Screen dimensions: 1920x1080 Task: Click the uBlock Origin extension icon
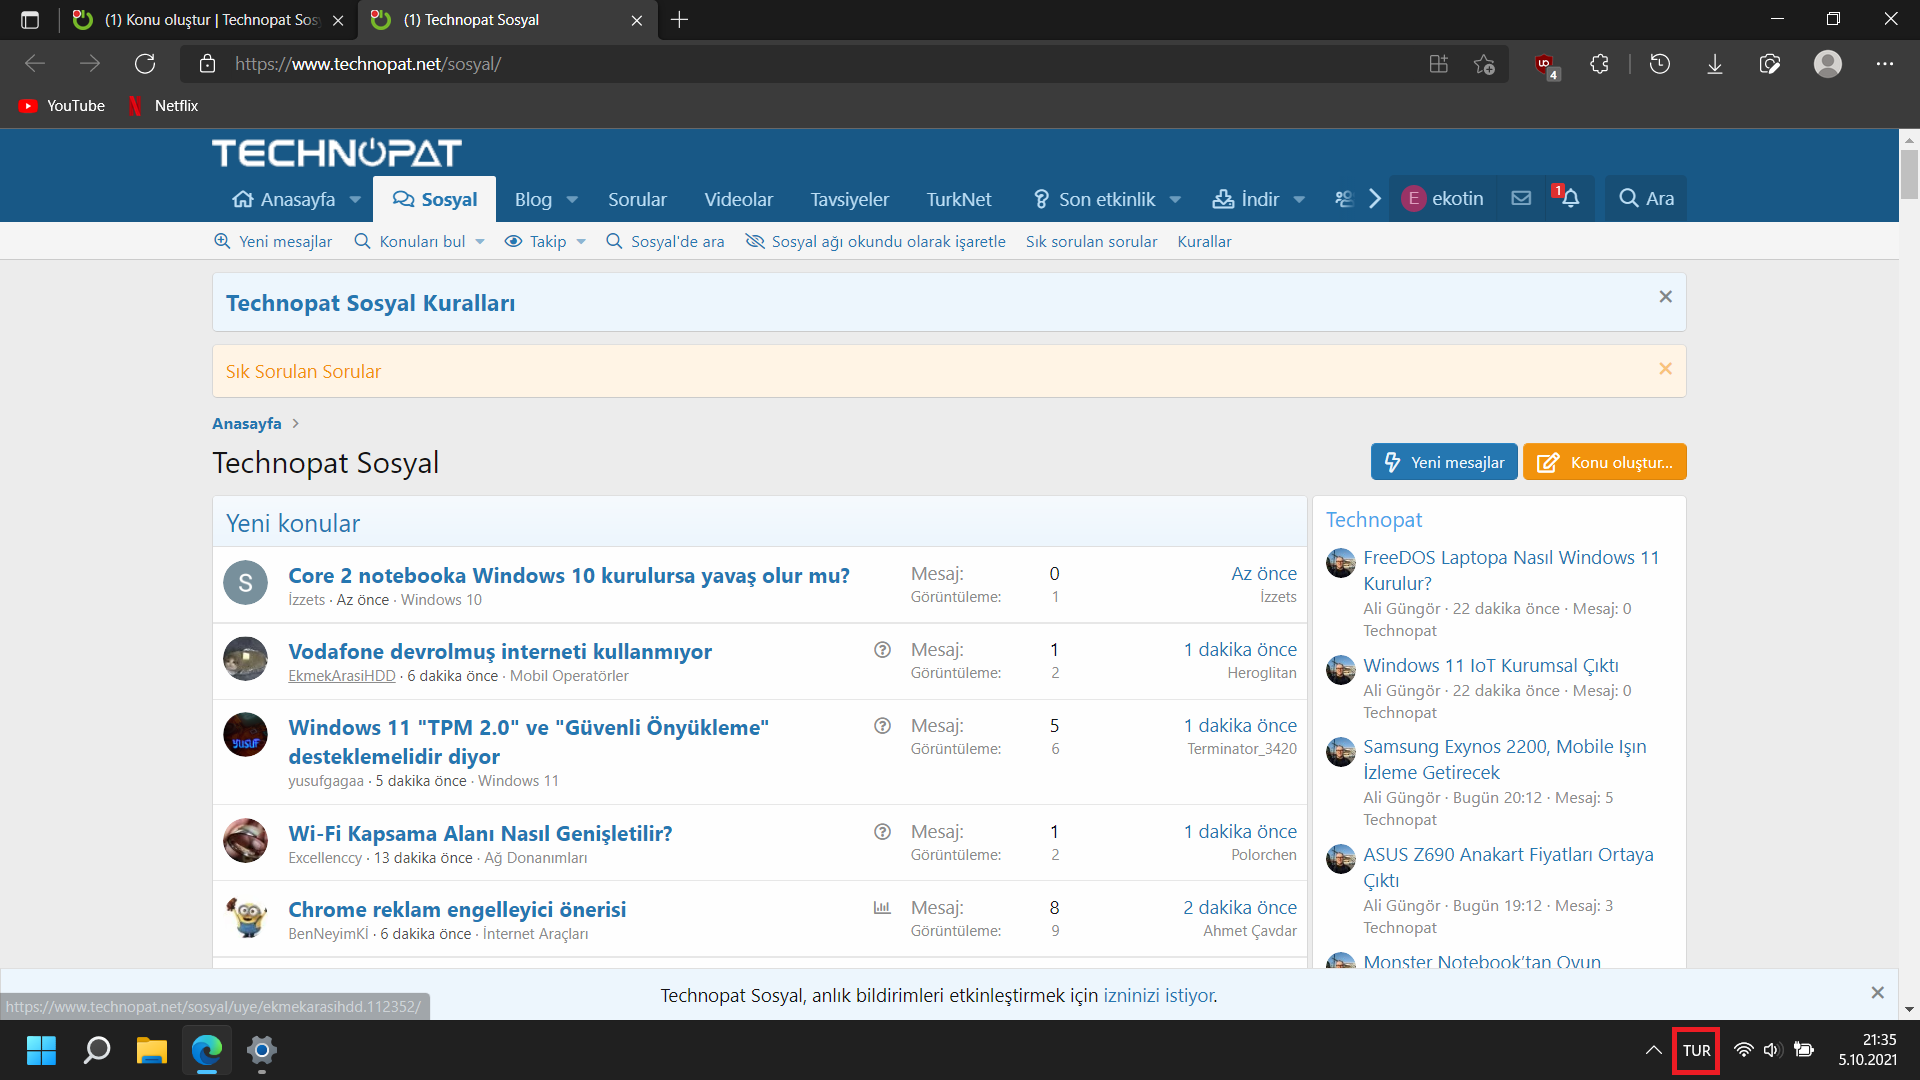click(x=1545, y=64)
